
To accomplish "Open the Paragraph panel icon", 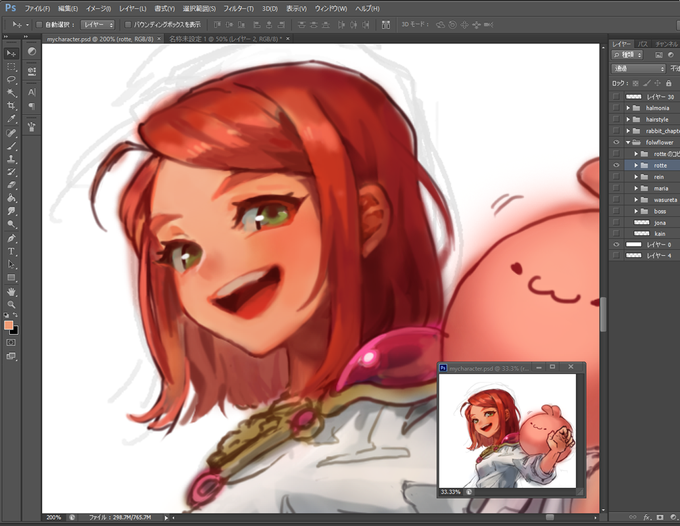I will coord(32,106).
